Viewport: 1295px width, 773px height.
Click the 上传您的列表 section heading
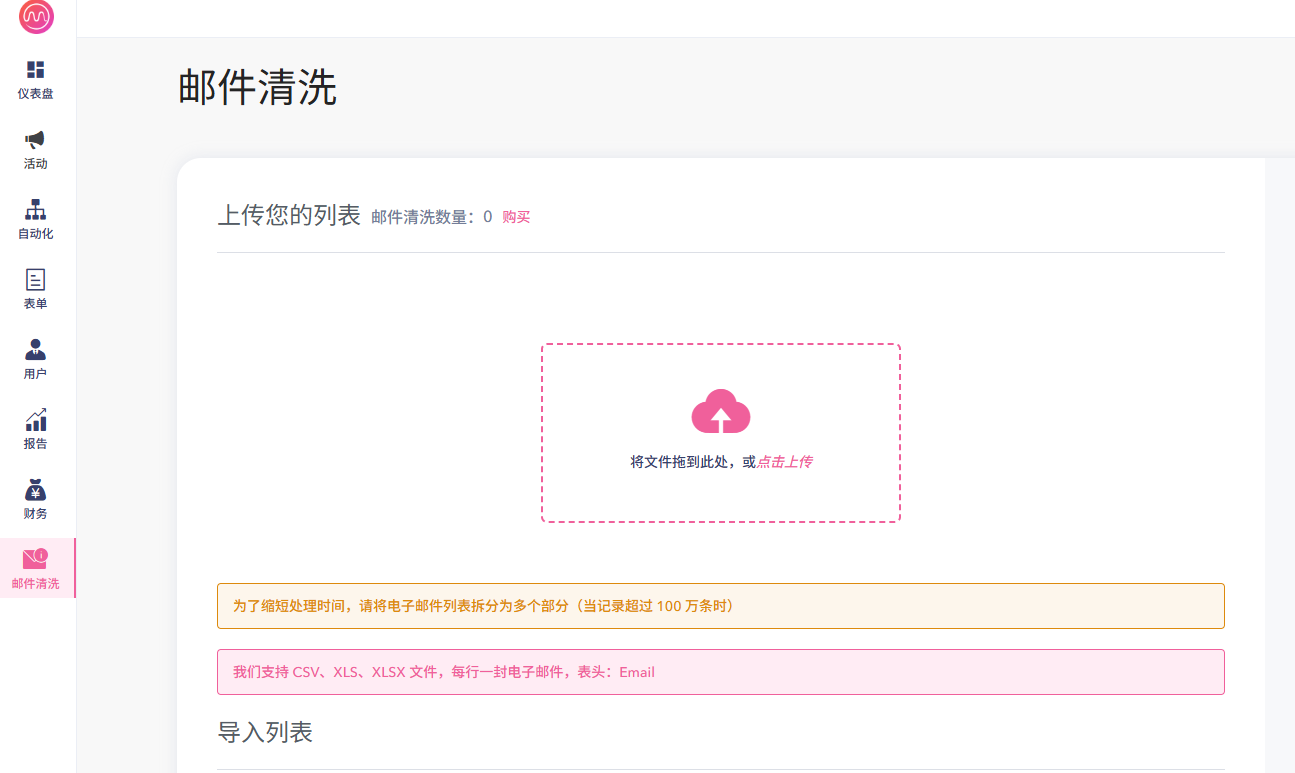pos(288,215)
